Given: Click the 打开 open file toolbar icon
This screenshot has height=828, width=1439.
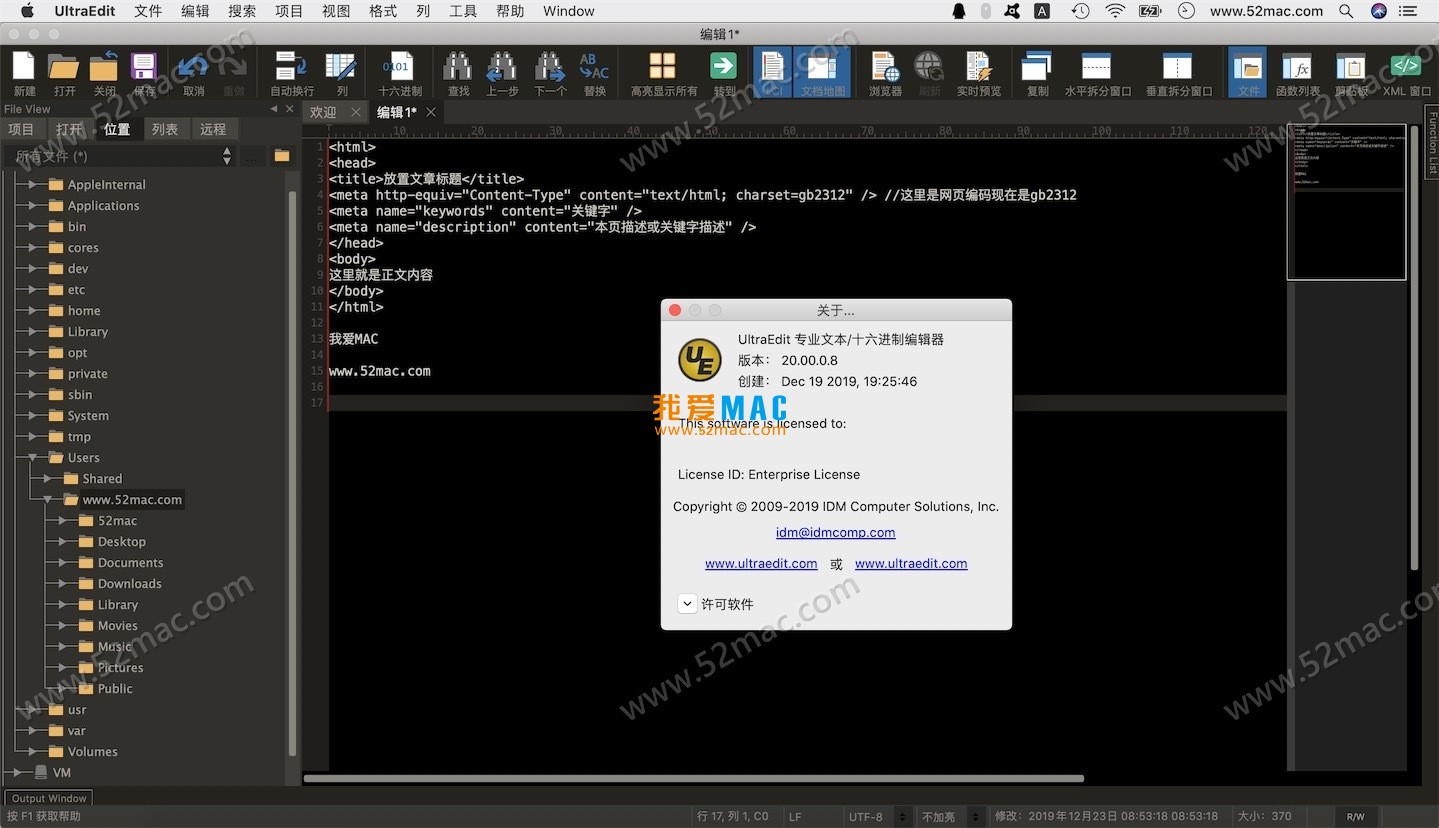Looking at the screenshot, I should click(x=64, y=72).
